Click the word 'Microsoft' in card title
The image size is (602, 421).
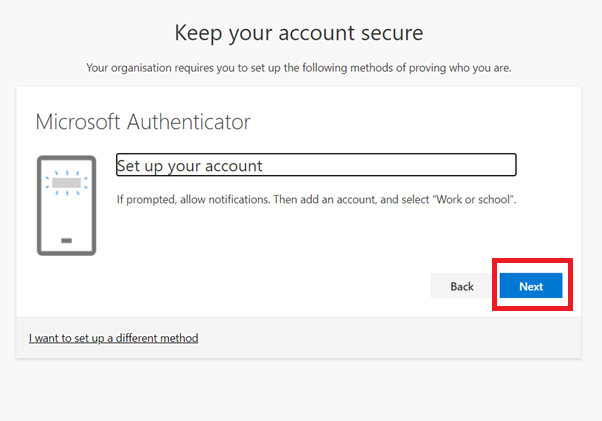coord(78,122)
